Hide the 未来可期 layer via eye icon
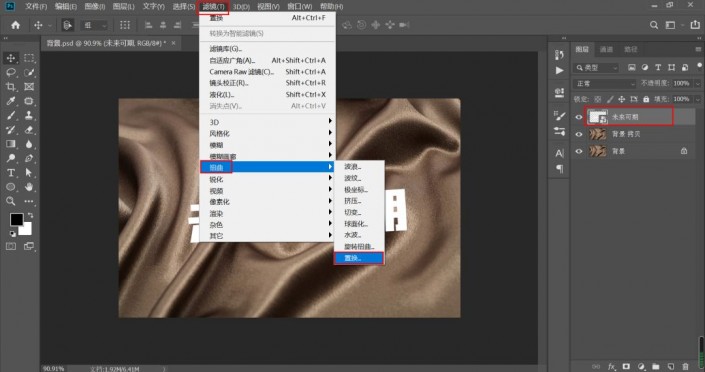The image size is (705, 372). 579,117
